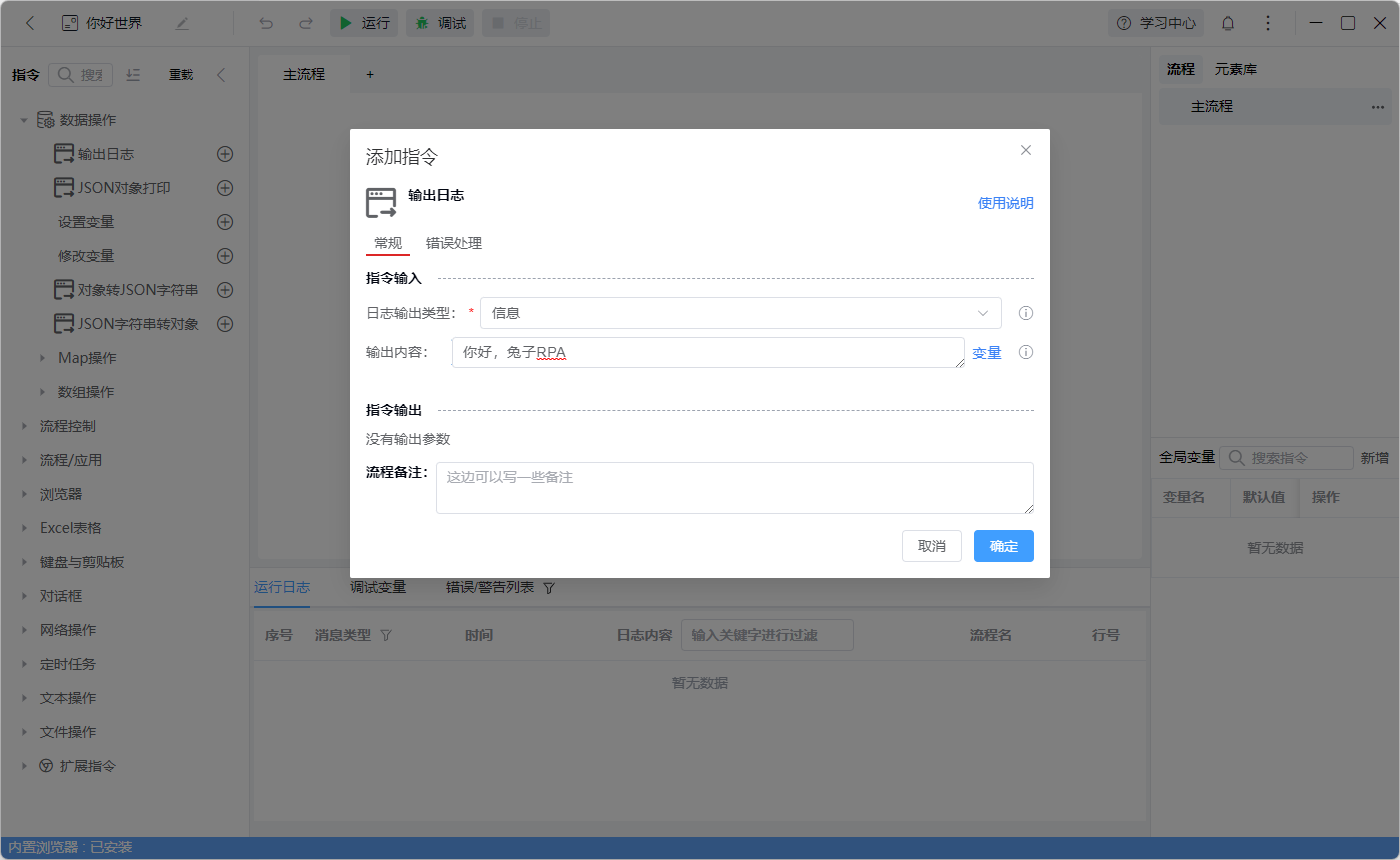Viewport: 1400px width, 860px height.
Task: Click the 新增 global variable button
Action: tap(1374, 458)
